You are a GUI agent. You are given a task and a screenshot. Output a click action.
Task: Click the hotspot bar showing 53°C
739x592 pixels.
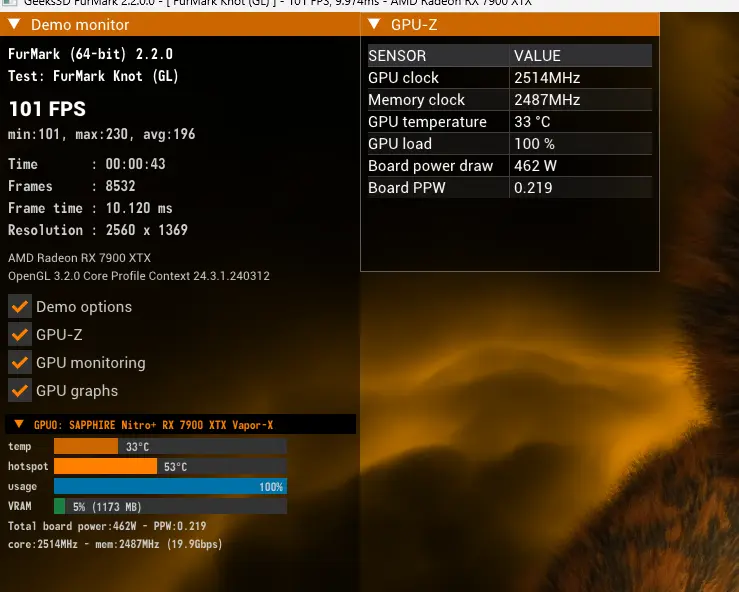(x=170, y=466)
